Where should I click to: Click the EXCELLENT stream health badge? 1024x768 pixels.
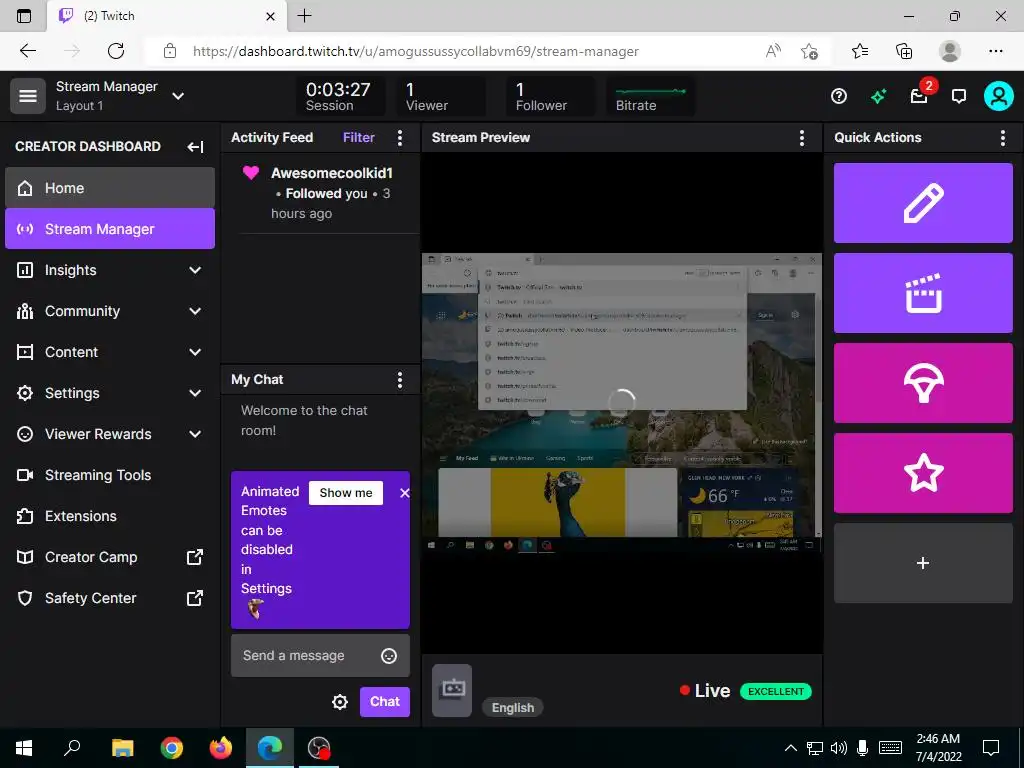(775, 691)
